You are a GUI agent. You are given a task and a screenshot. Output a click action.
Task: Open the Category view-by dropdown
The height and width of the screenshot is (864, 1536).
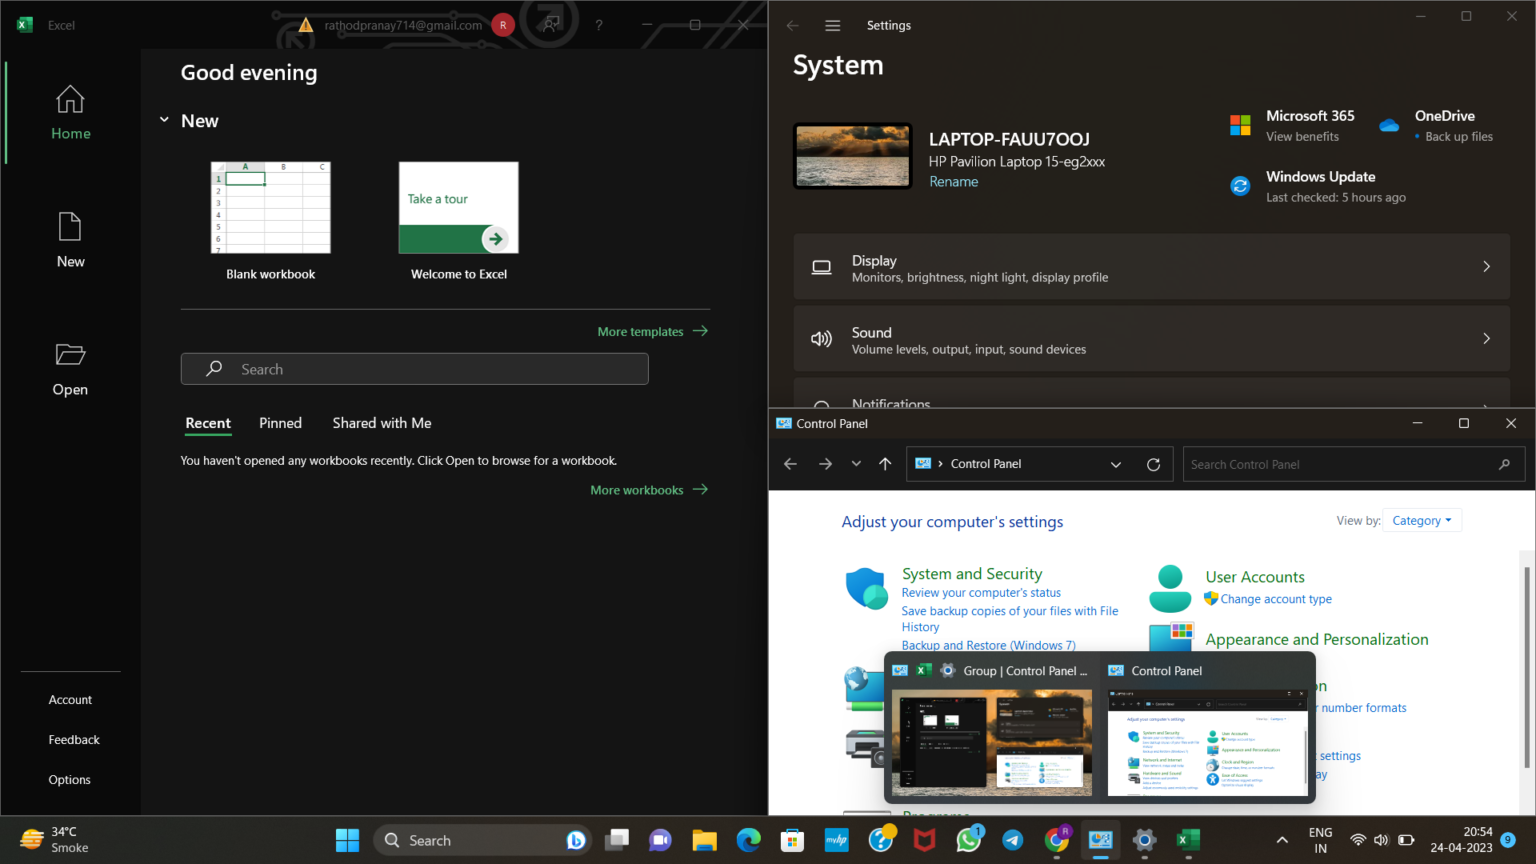click(x=1422, y=520)
